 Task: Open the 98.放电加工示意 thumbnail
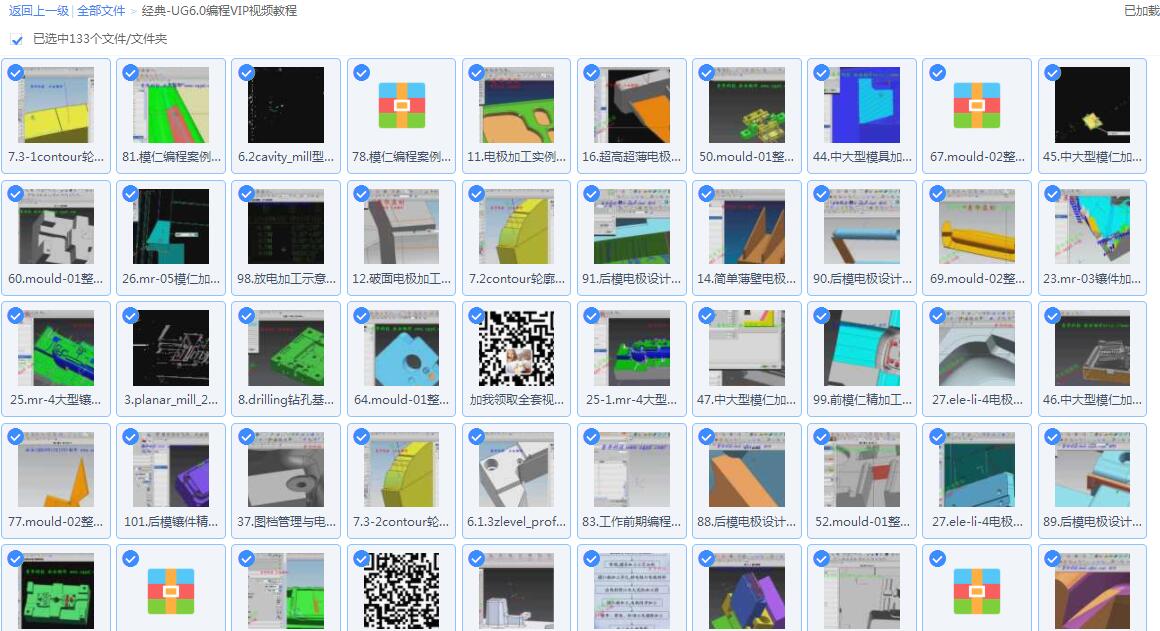point(286,226)
